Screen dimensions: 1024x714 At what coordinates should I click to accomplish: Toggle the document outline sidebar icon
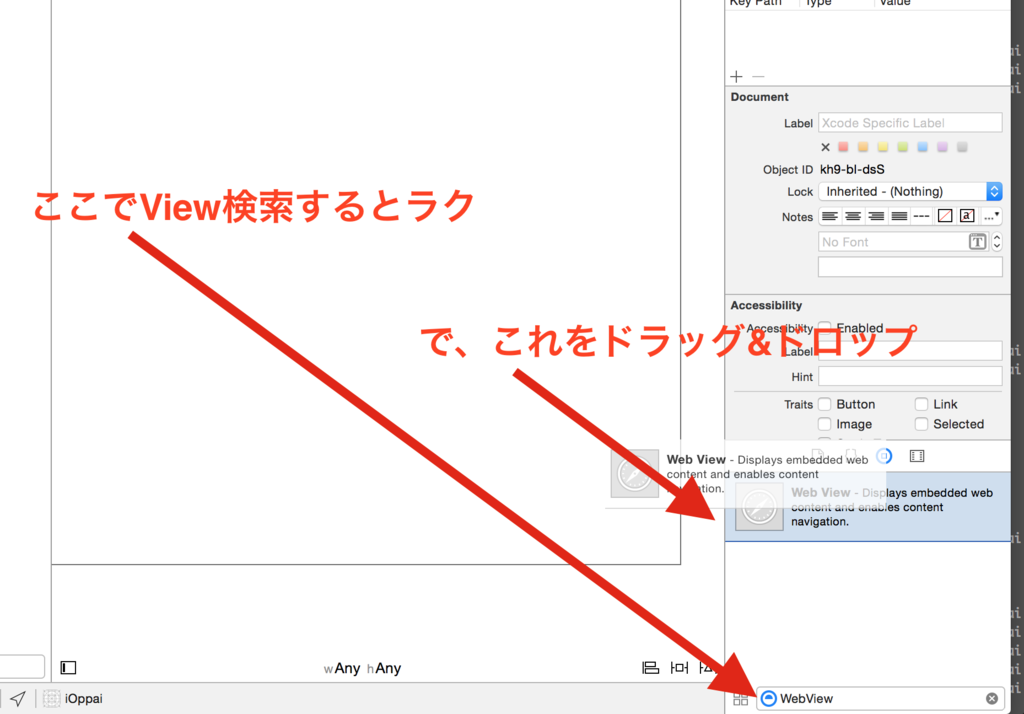pyautogui.click(x=69, y=668)
